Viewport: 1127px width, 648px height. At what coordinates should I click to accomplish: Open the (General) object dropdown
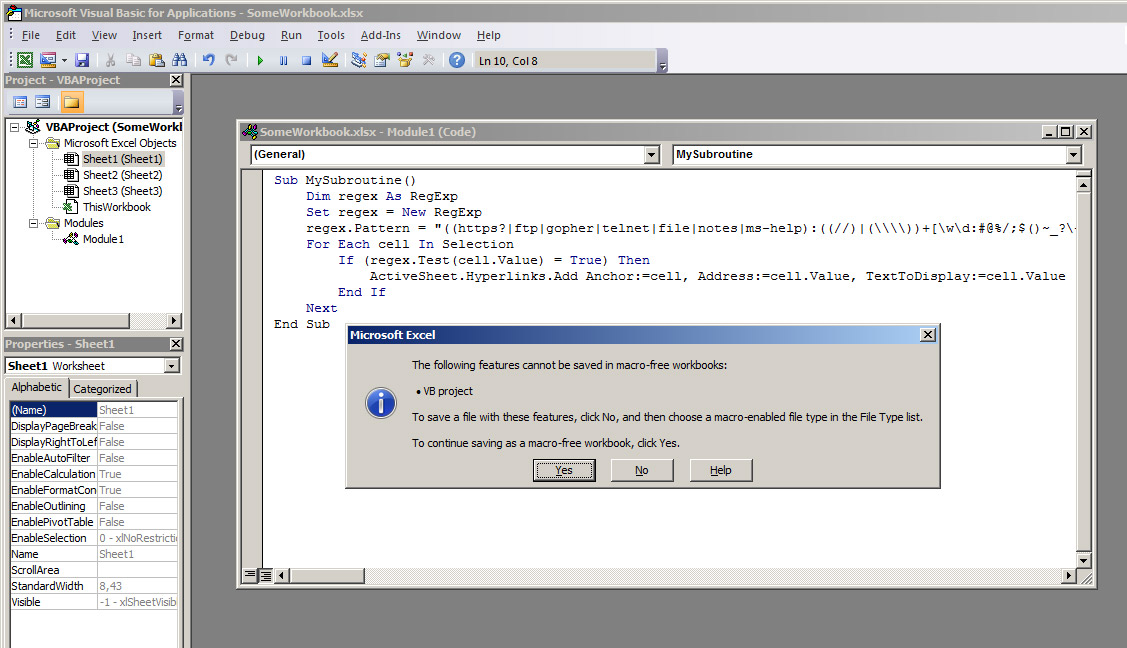[x=651, y=154]
